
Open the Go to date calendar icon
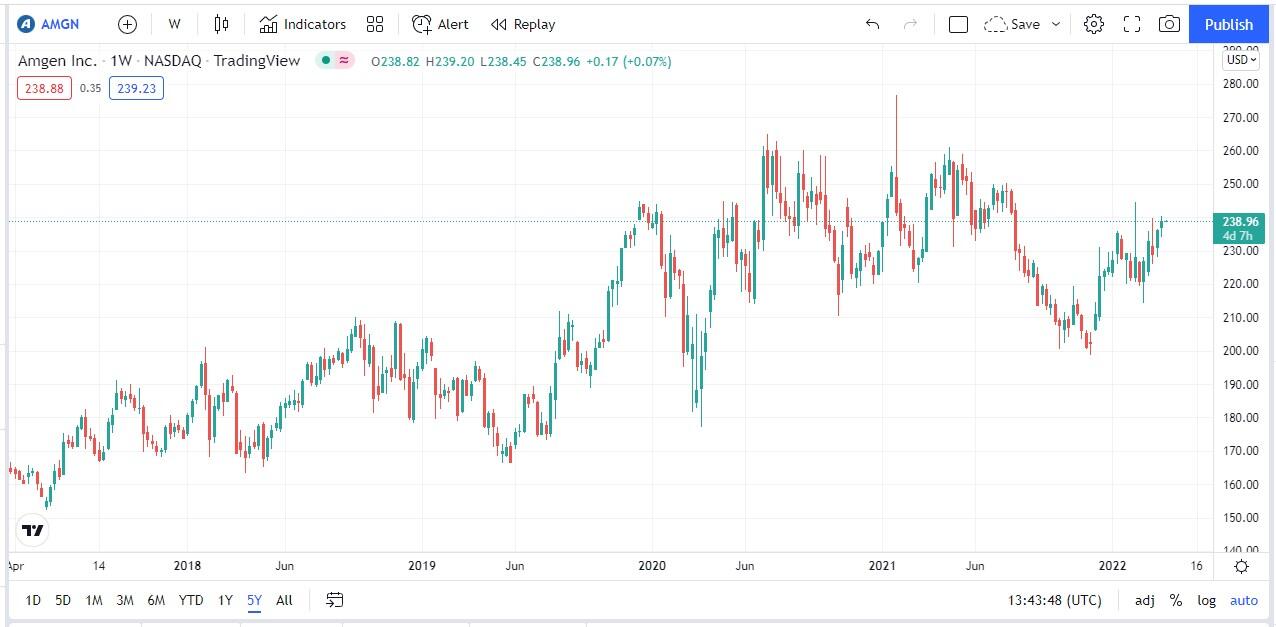(x=335, y=600)
